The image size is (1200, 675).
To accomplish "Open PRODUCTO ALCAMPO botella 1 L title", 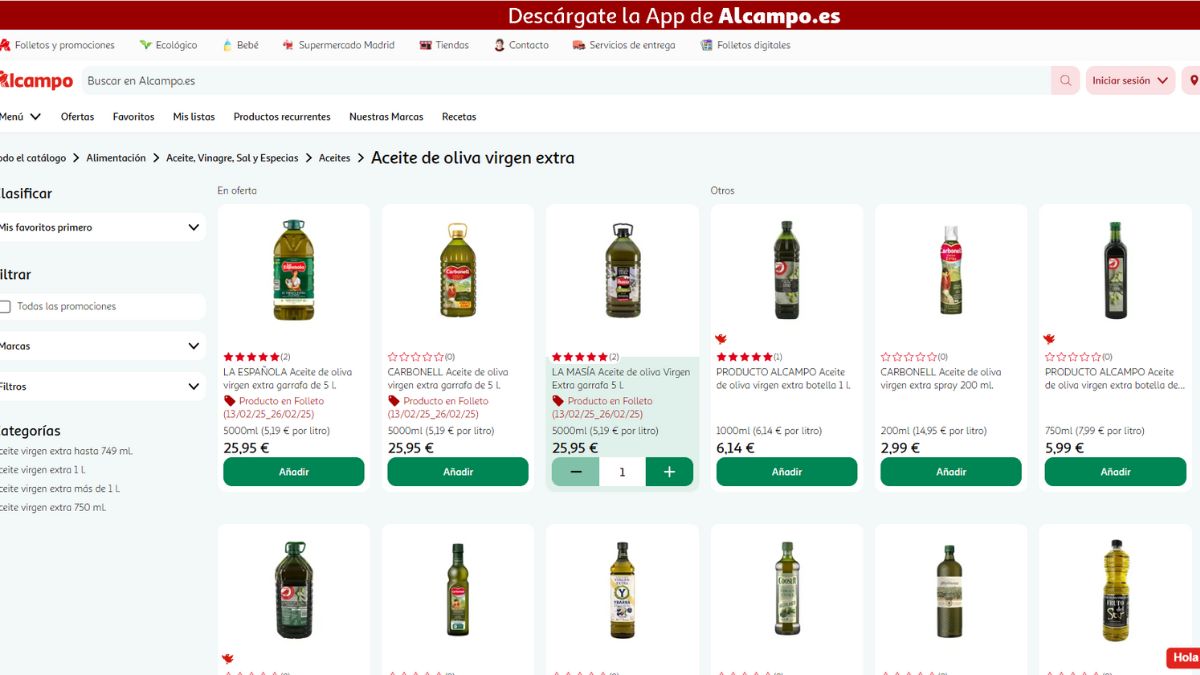I will pyautogui.click(x=783, y=378).
